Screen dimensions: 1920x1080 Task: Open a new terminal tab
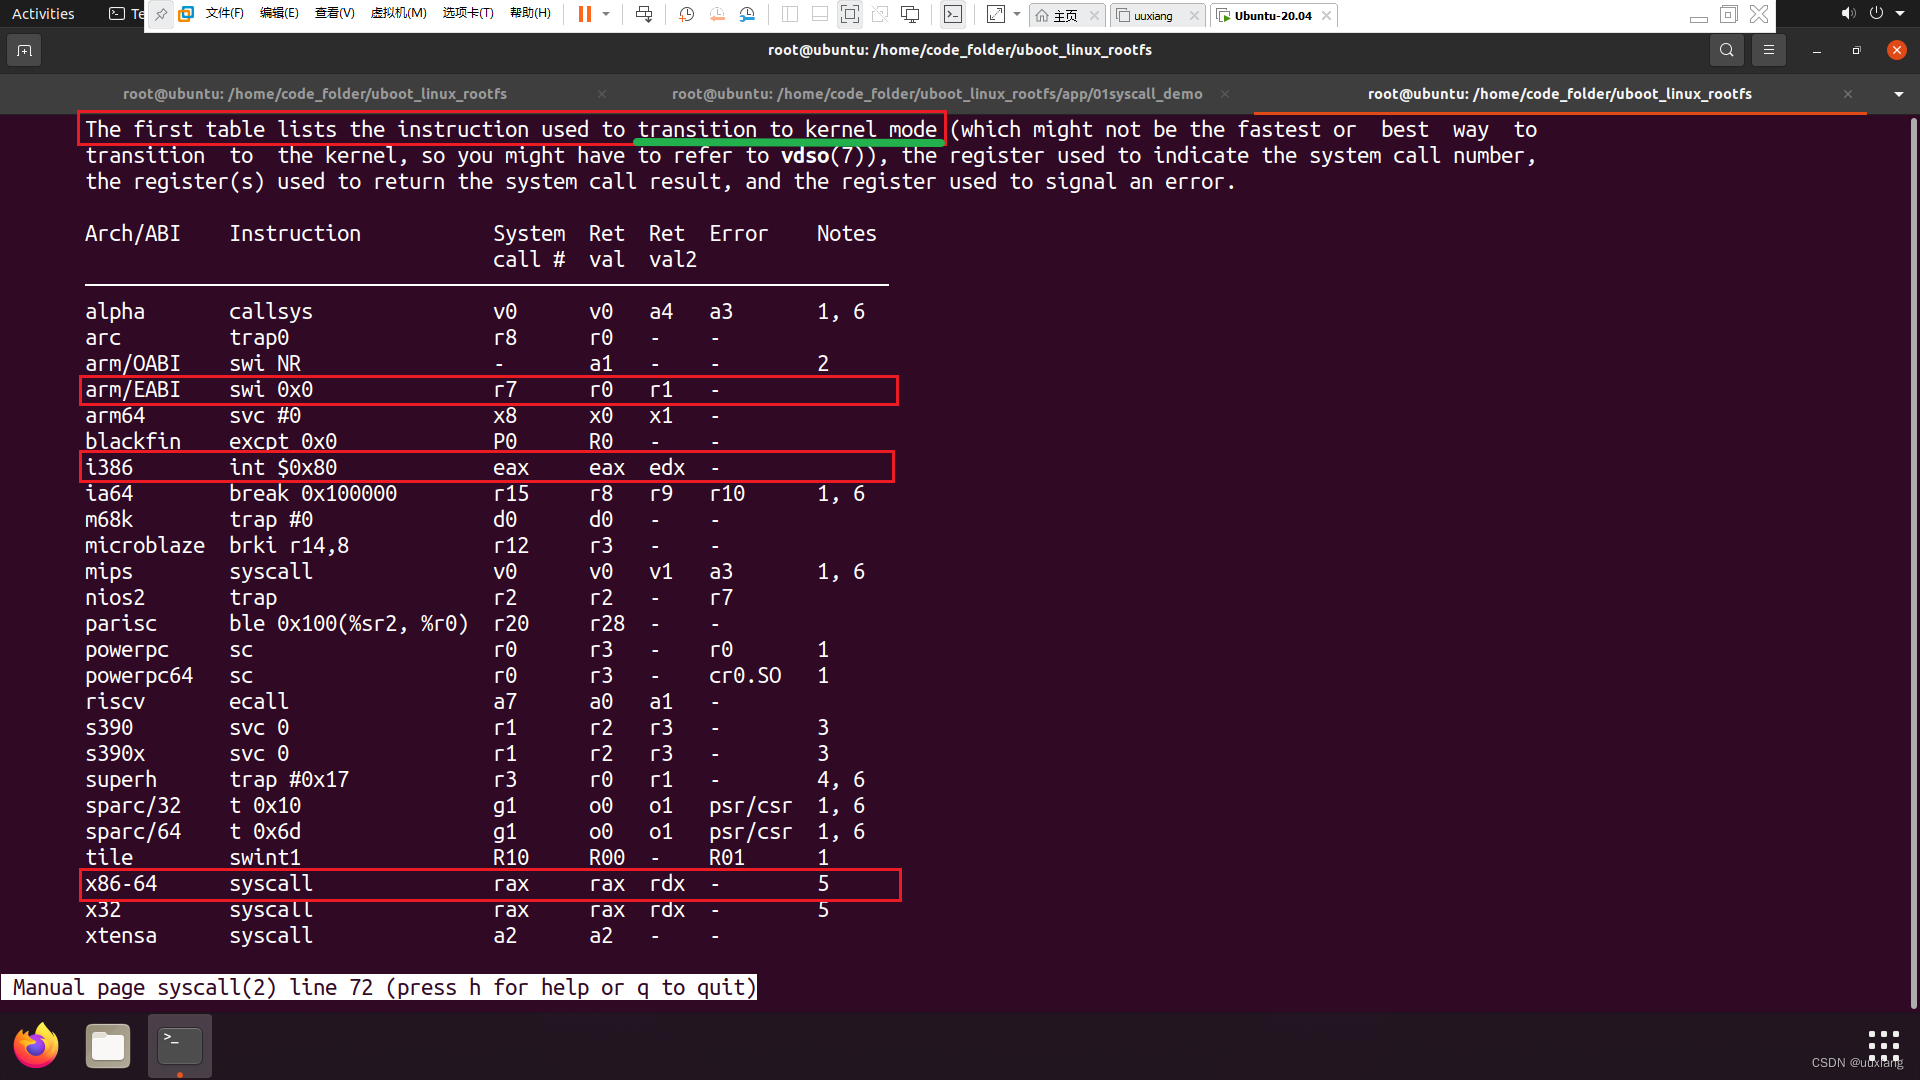(24, 50)
